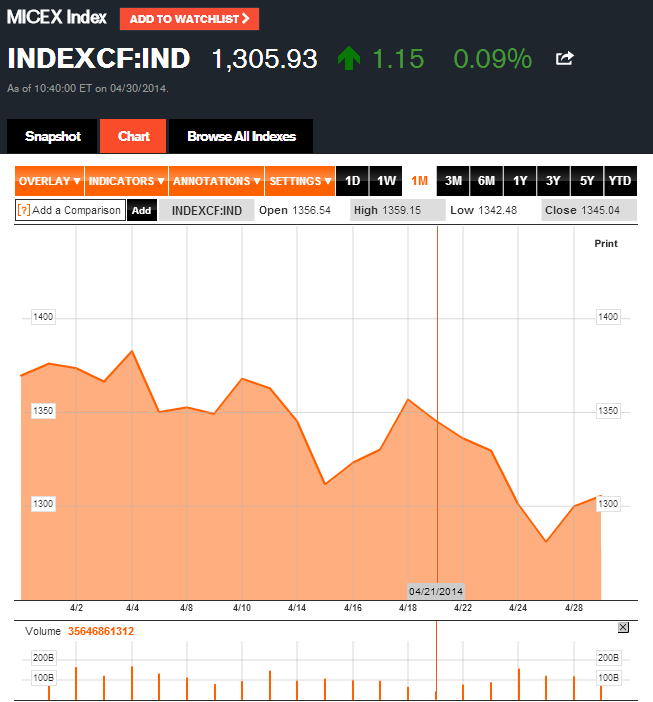Viewport: 653px width, 702px height.
Task: Click the black Add comparison button
Action: click(142, 210)
